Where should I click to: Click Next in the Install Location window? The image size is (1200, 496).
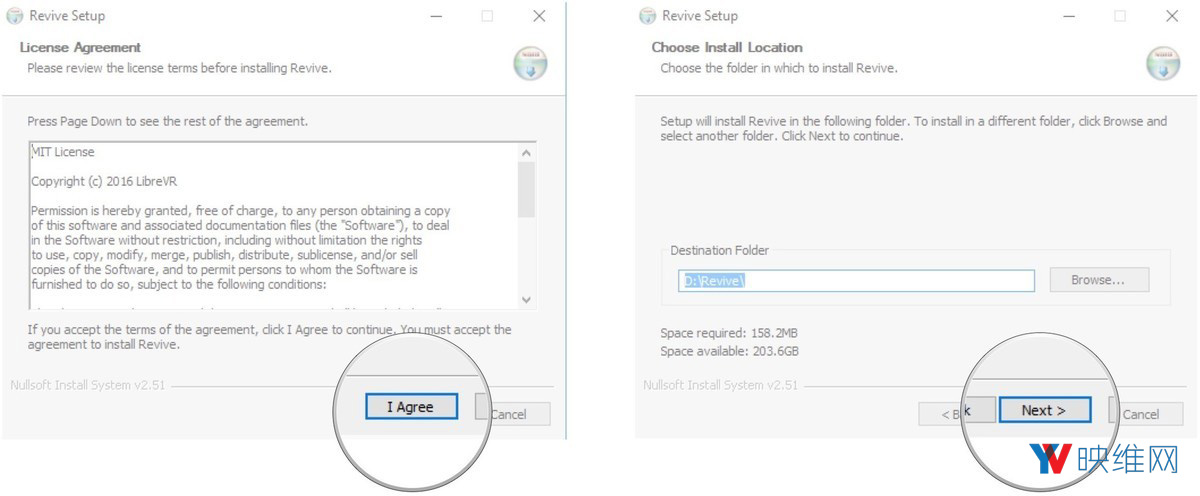pos(1043,410)
